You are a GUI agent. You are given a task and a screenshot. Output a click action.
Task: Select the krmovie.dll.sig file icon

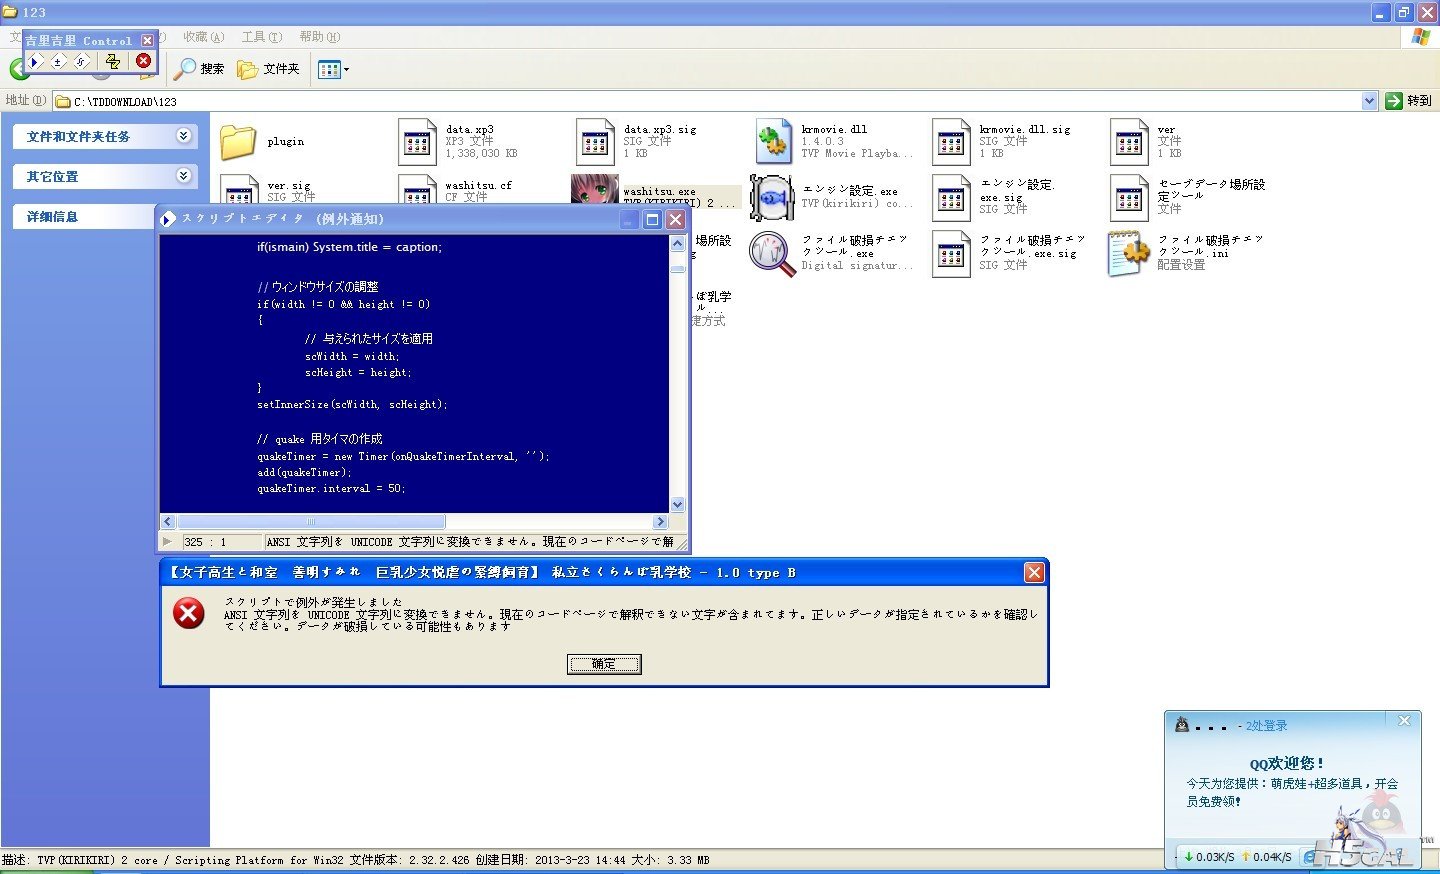[951, 142]
